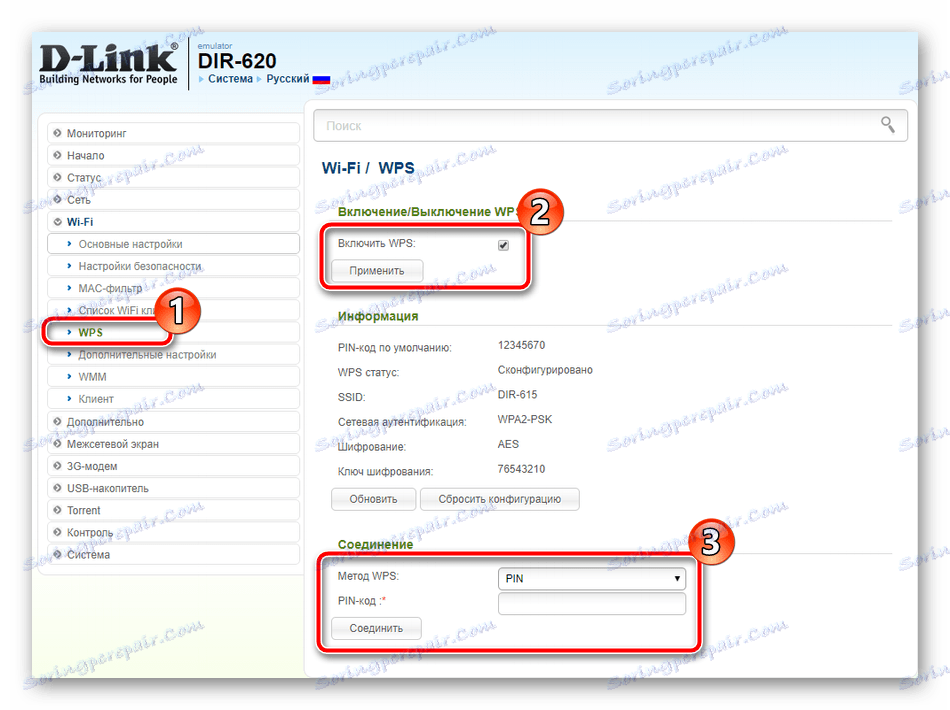Image resolution: width=950 pixels, height=710 pixels.
Task: Expand the 3G-модем section
Action: (x=173, y=466)
